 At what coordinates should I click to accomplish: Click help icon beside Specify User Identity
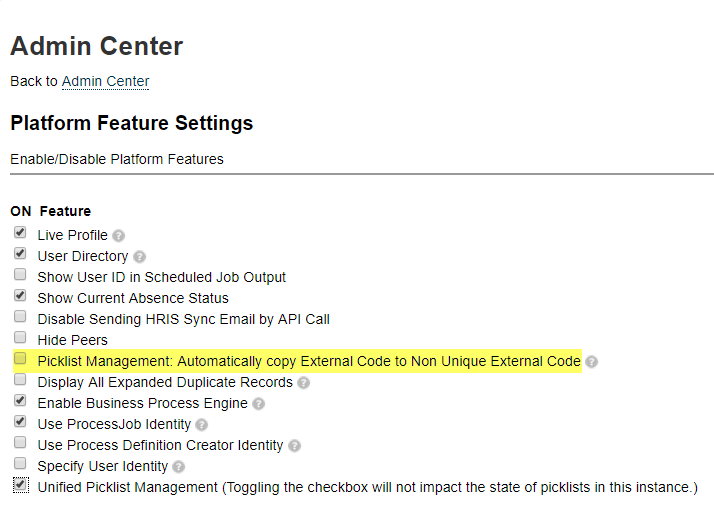pos(179,467)
